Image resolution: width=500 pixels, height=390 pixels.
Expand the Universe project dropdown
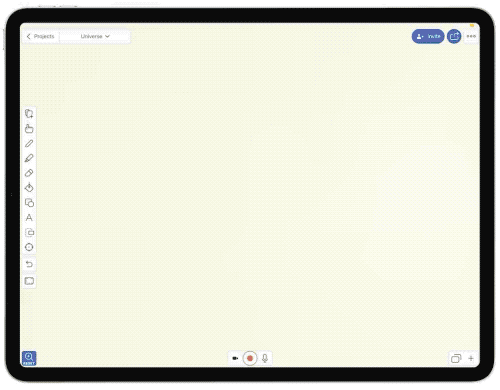95,36
